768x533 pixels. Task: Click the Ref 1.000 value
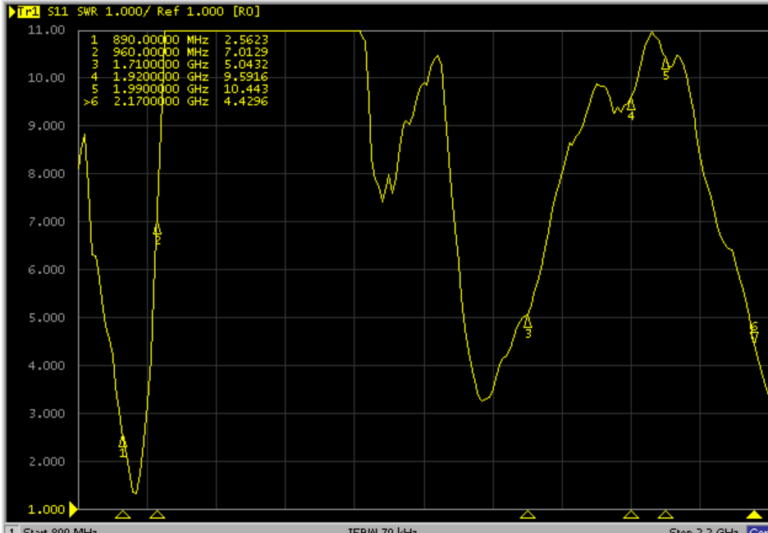[191, 12]
